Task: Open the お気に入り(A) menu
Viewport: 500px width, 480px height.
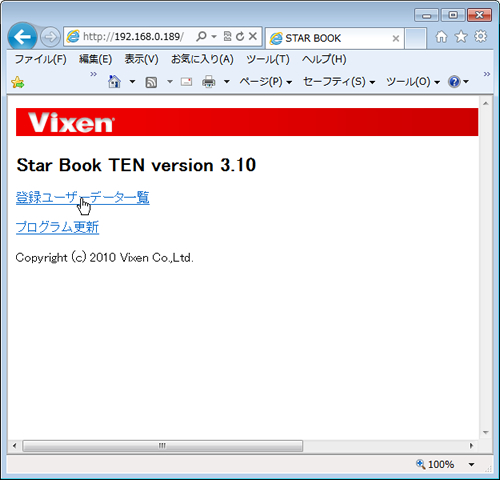Action: [202, 59]
